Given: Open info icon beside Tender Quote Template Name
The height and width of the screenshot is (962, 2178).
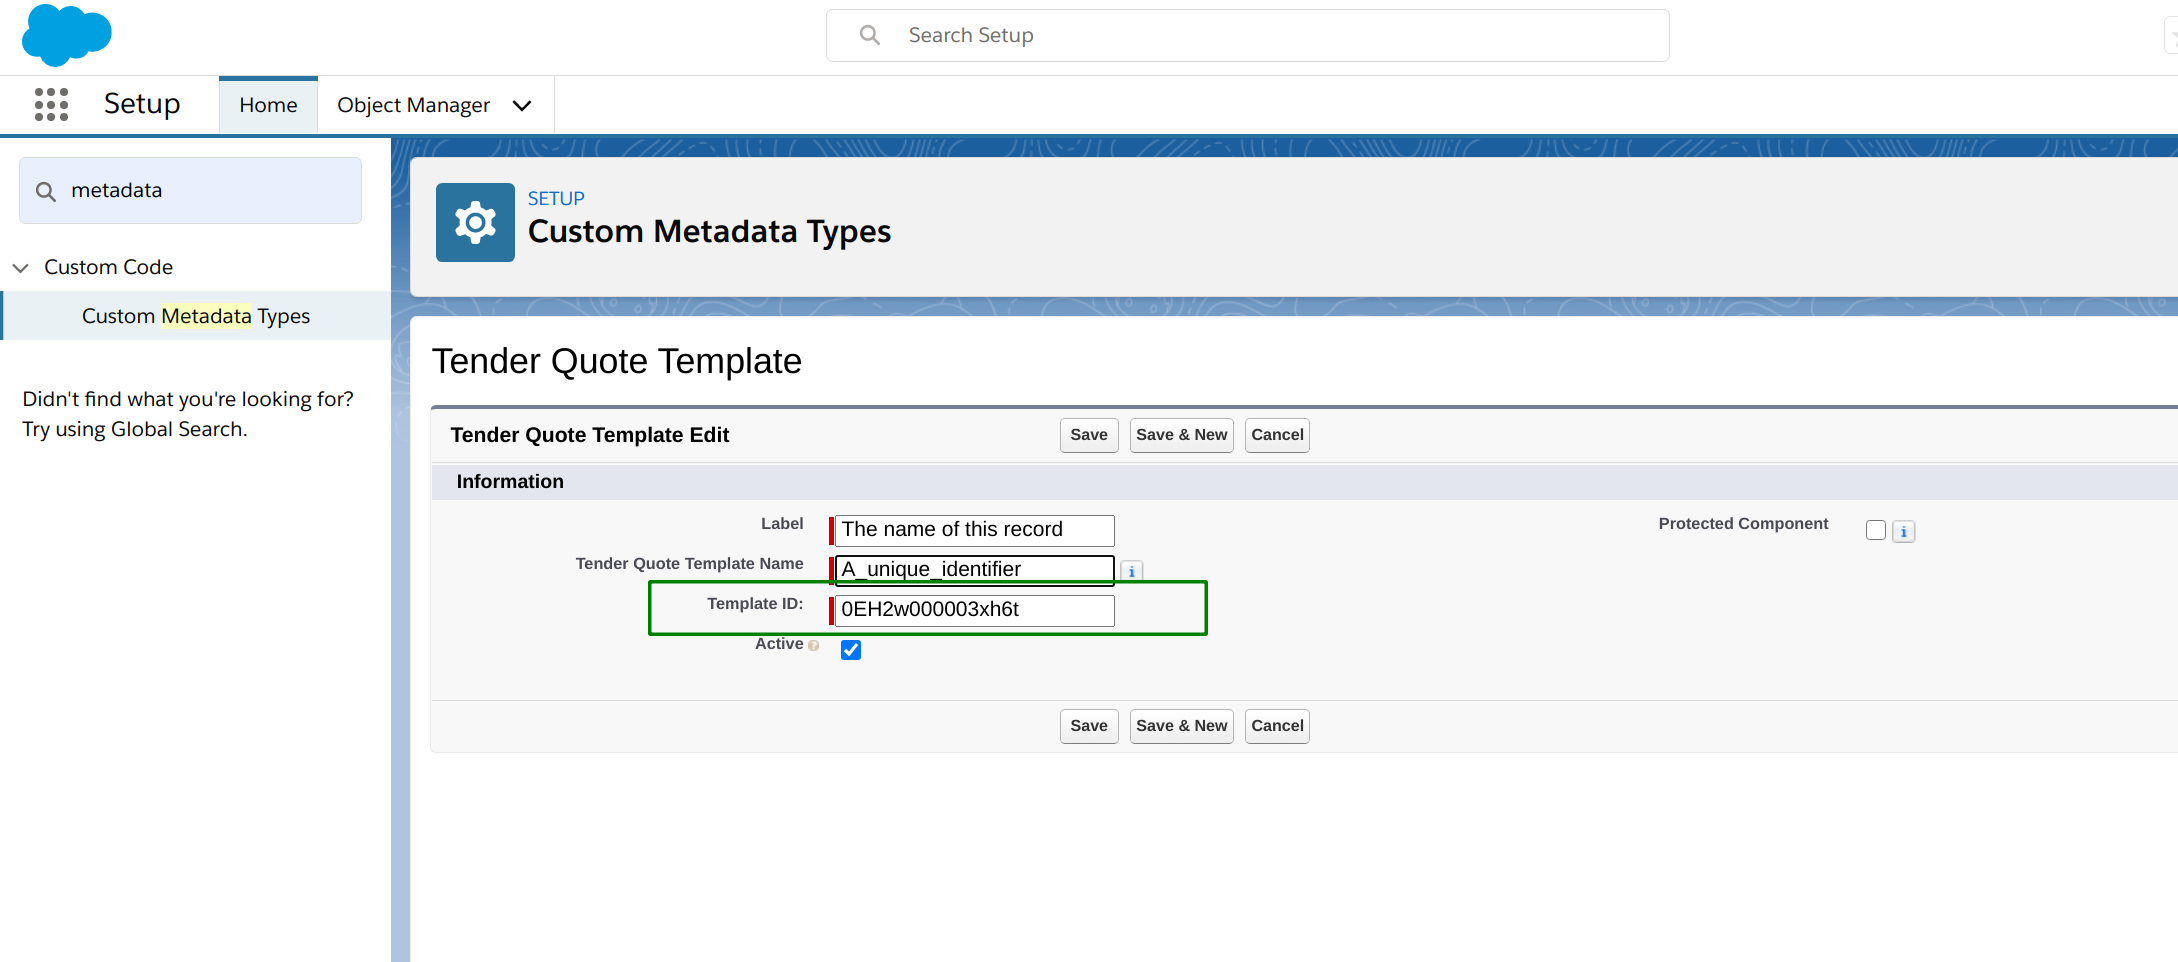Looking at the screenshot, I should pyautogui.click(x=1131, y=571).
